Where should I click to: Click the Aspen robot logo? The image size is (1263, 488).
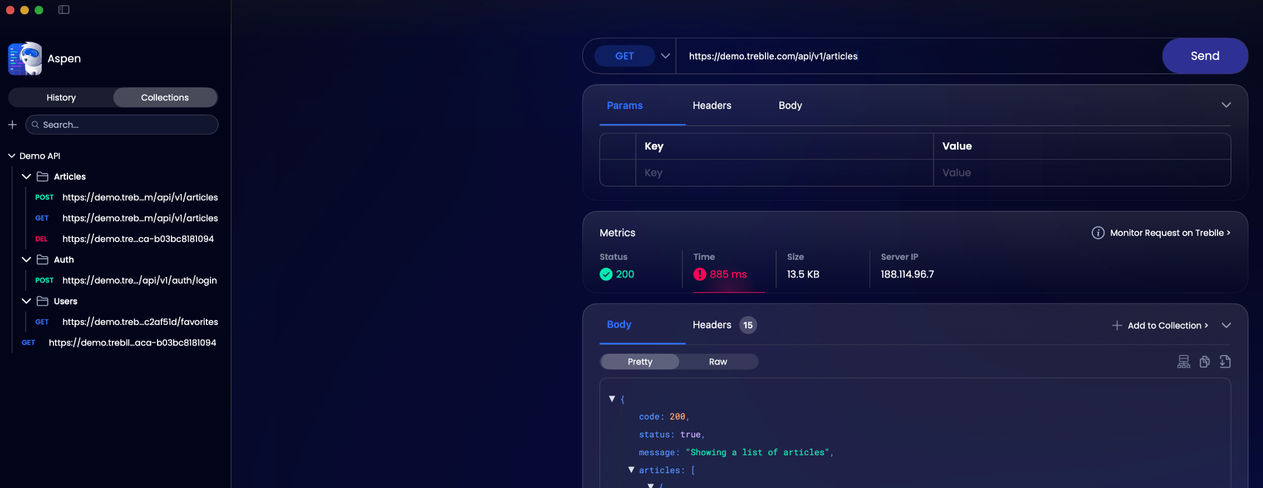(25, 59)
